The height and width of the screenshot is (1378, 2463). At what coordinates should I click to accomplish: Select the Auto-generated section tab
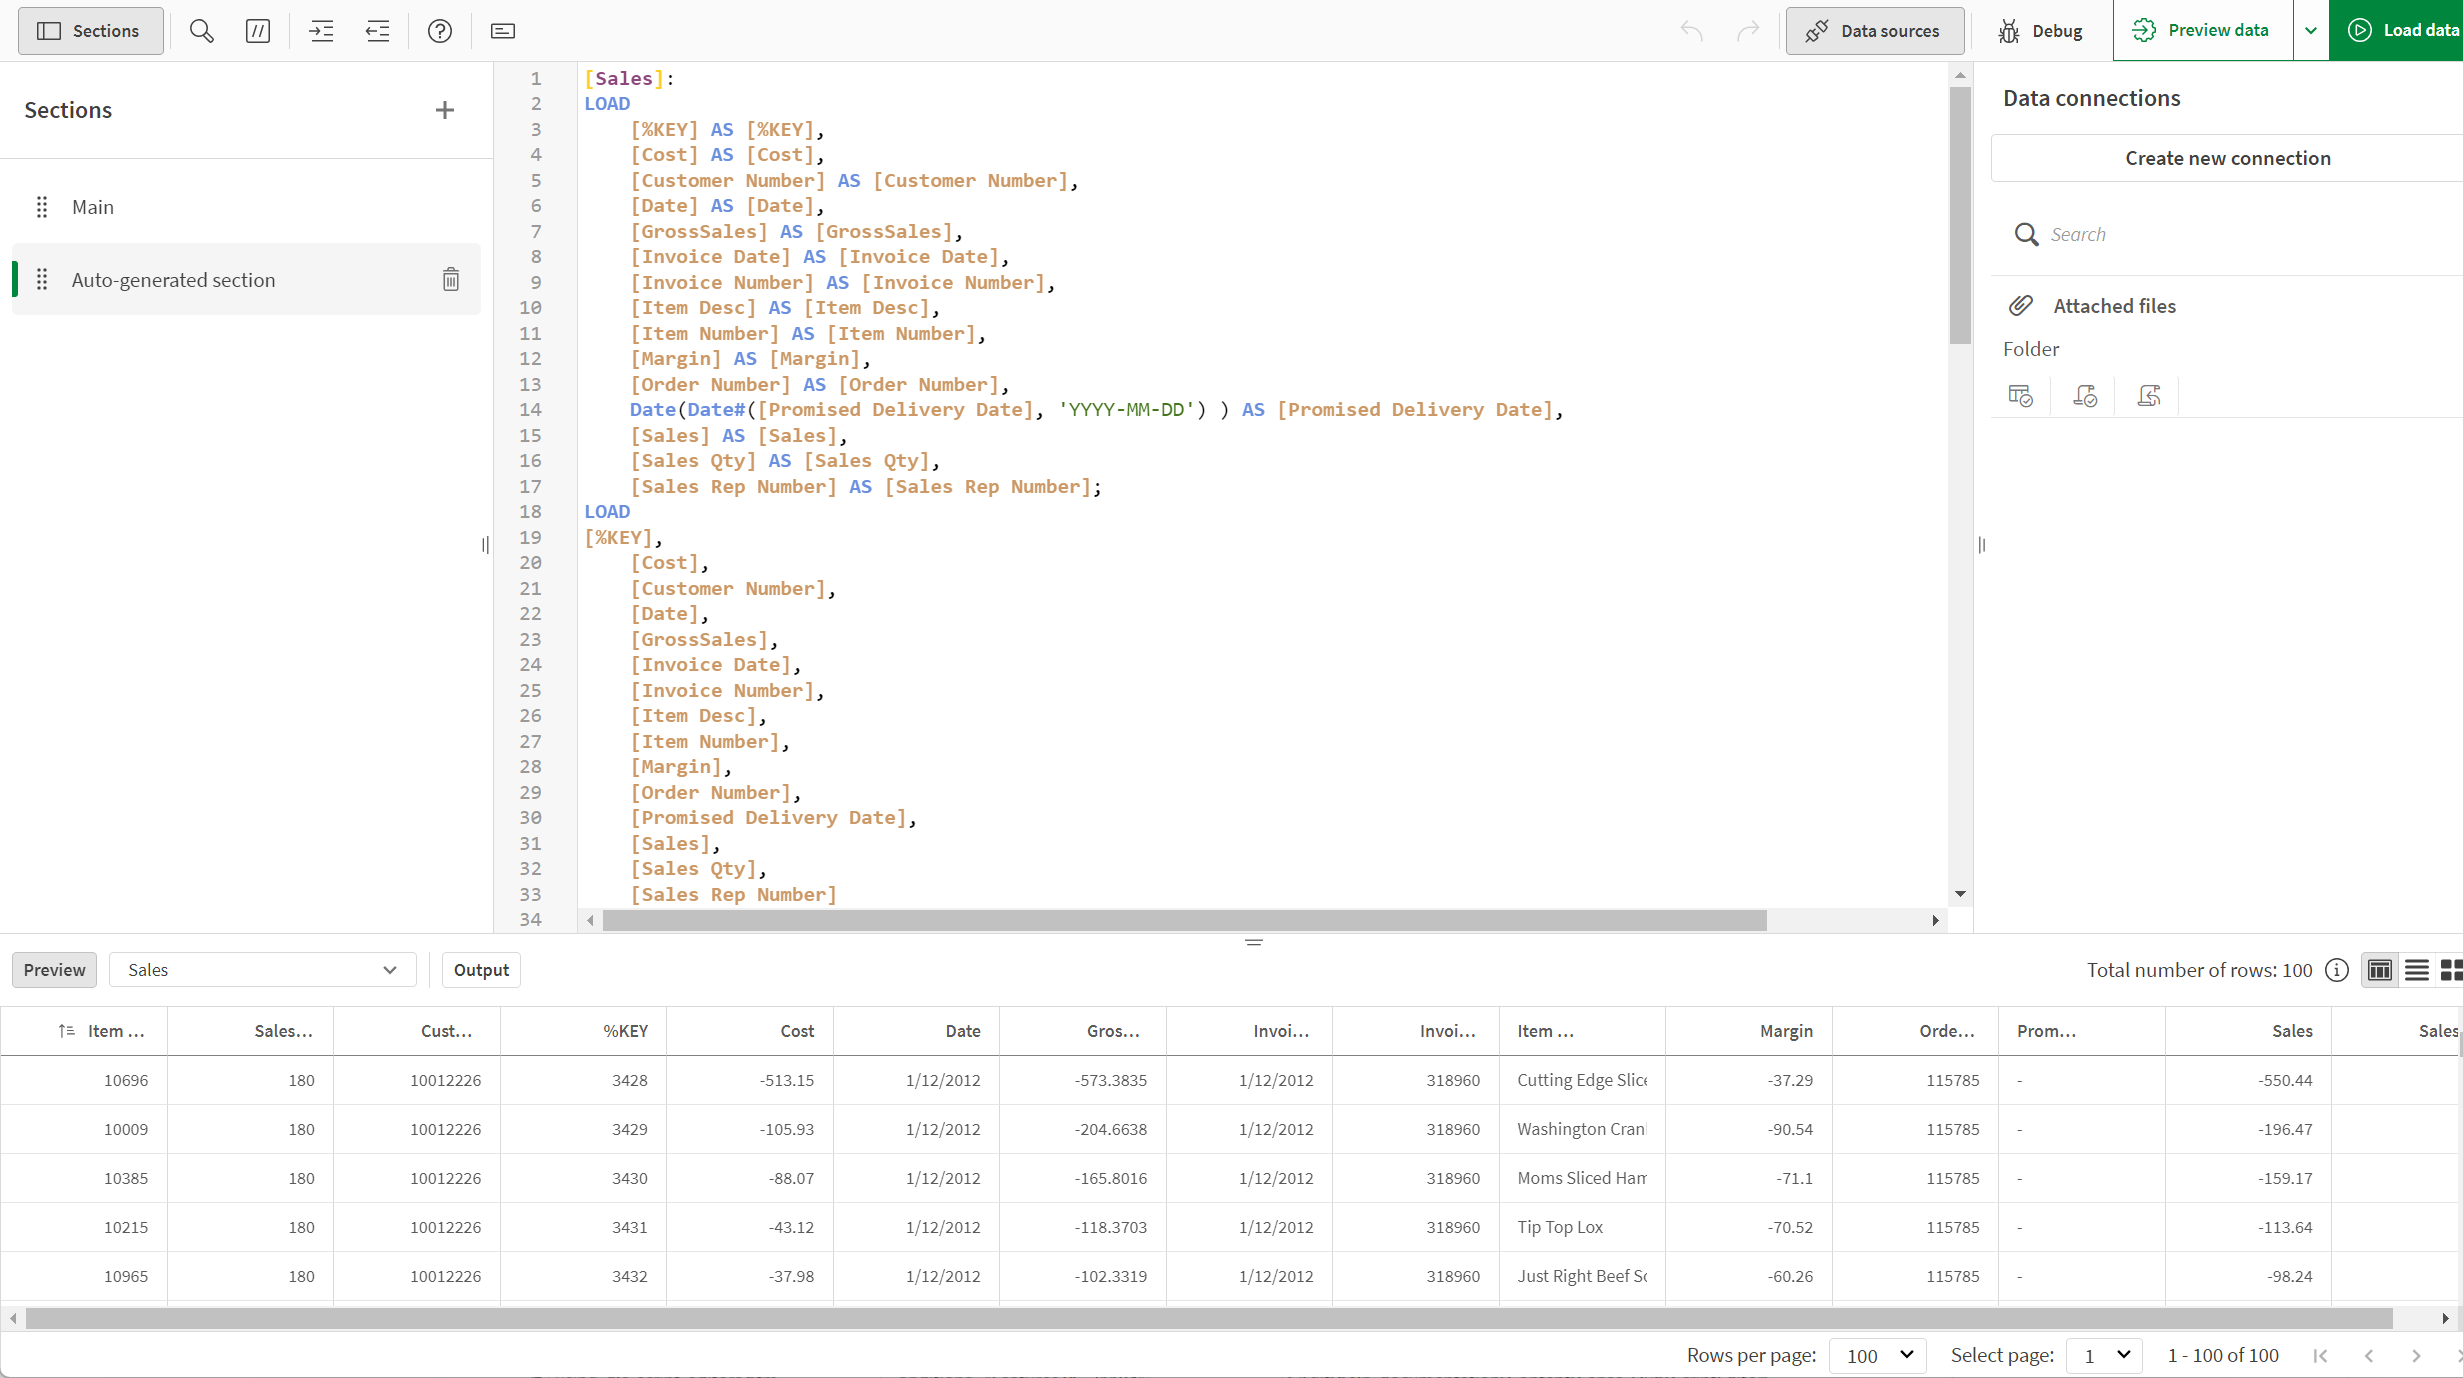point(174,277)
